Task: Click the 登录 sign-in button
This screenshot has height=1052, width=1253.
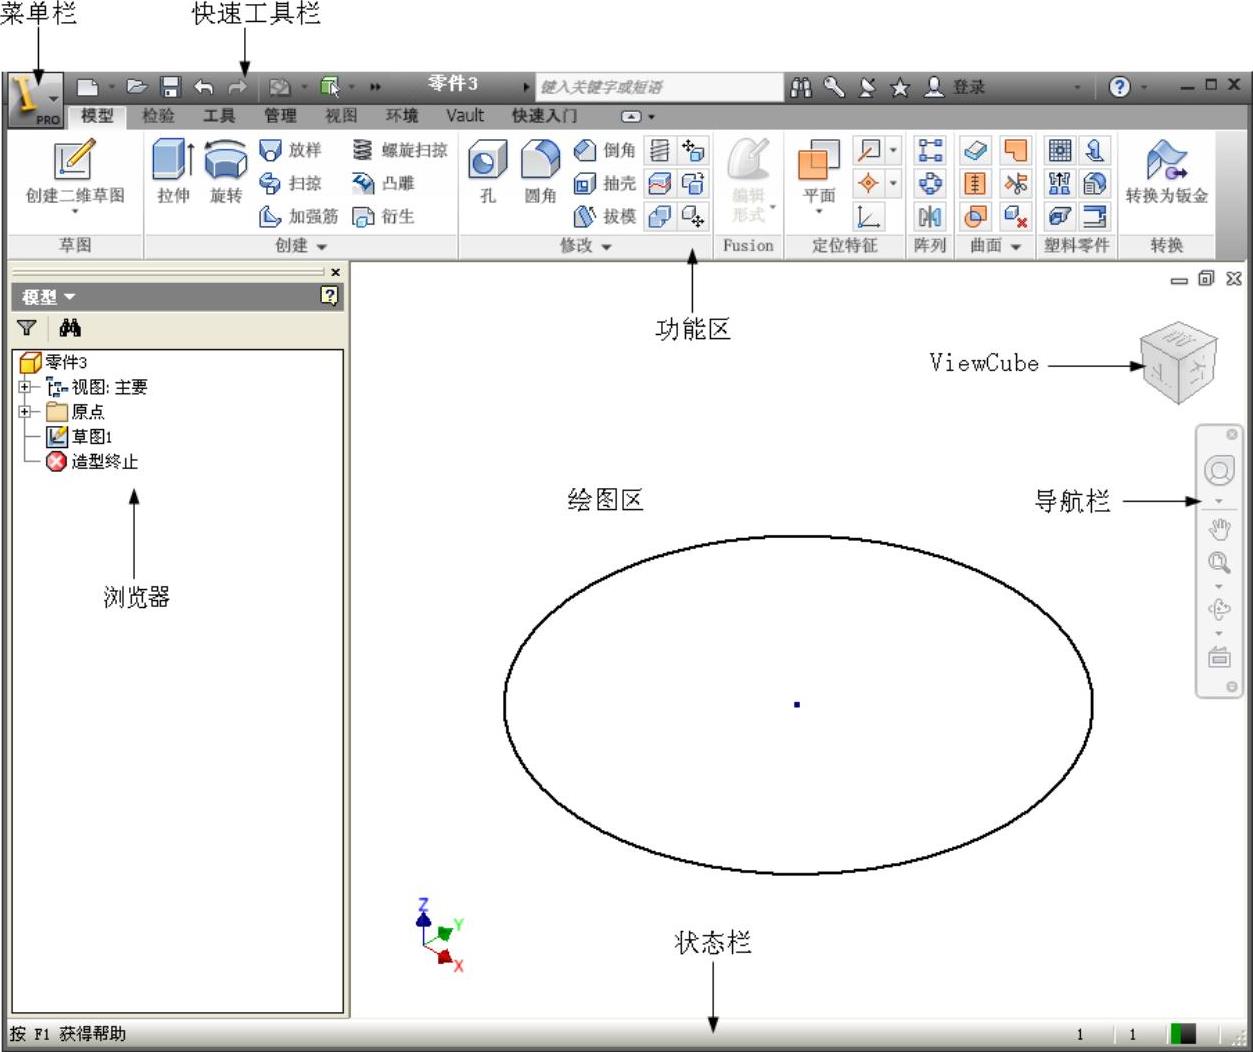Action: pos(955,87)
